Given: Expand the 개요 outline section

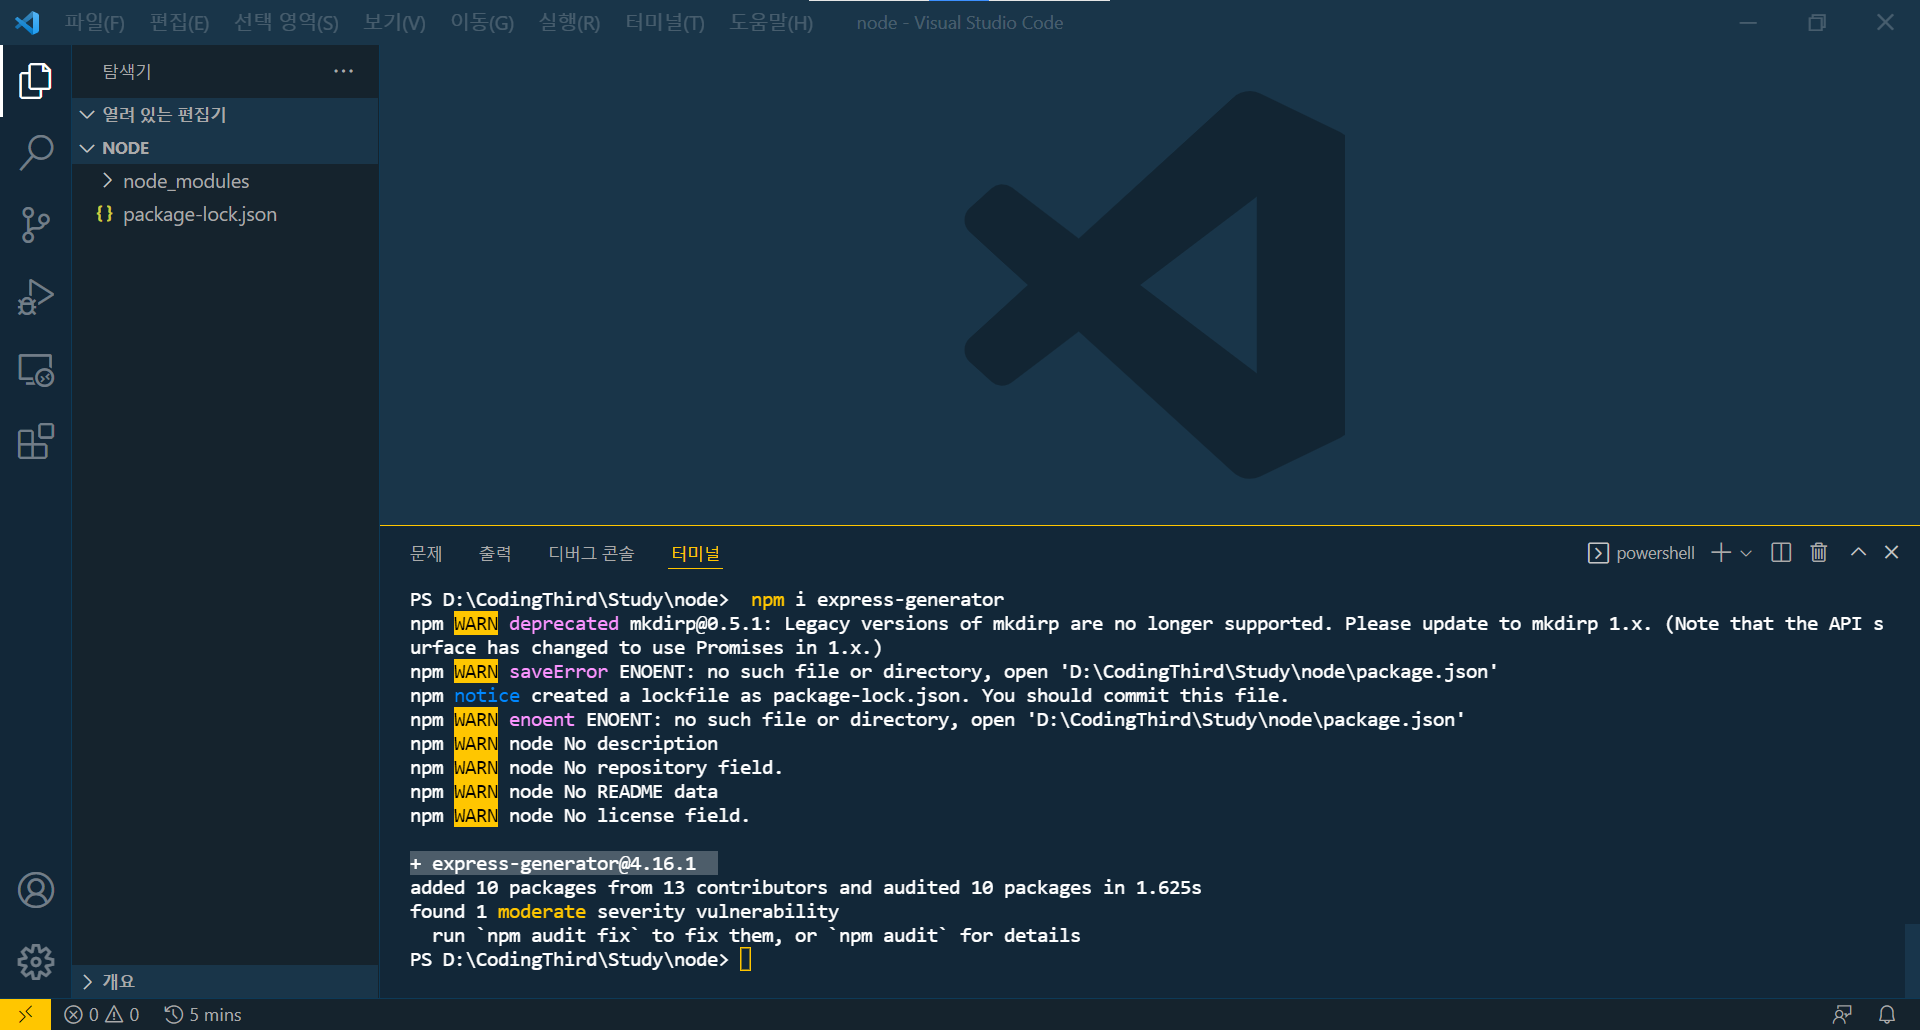Looking at the screenshot, I should (x=225, y=981).
